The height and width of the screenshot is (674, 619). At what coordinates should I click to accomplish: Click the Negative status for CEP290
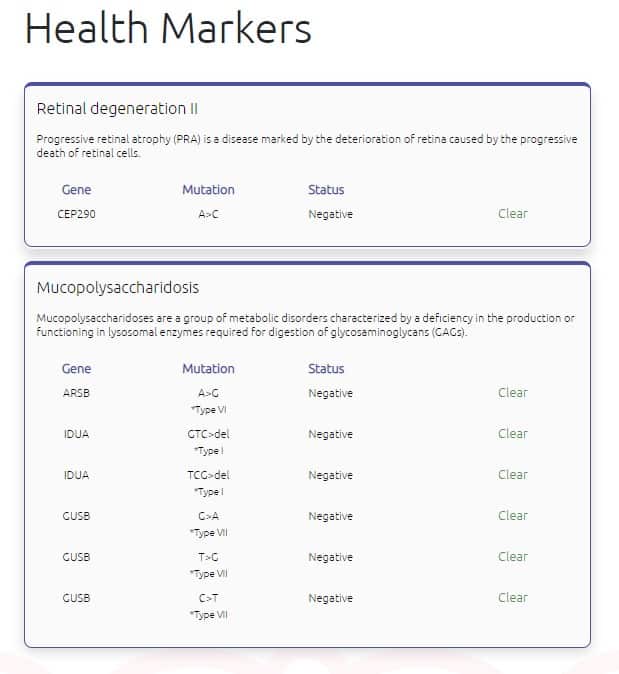pyautogui.click(x=331, y=214)
